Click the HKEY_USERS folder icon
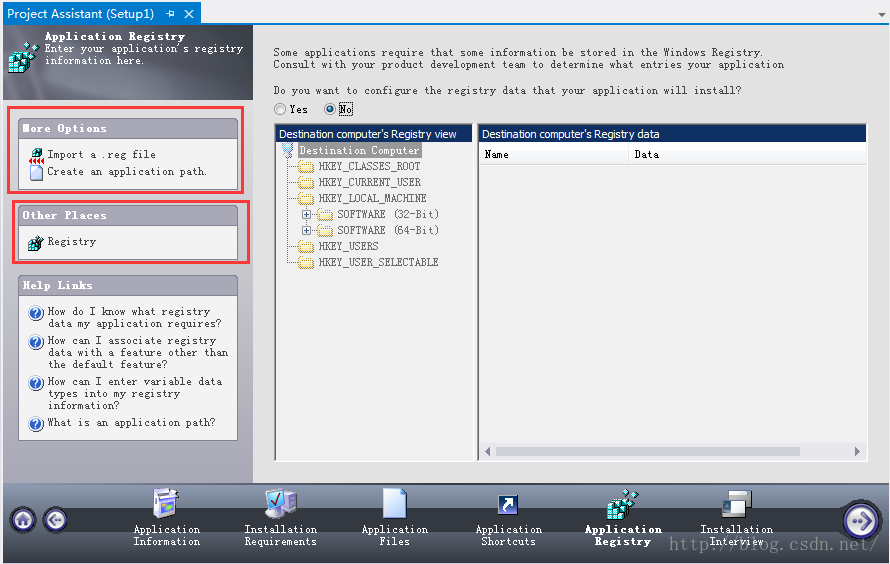This screenshot has height=564, width=890. click(x=306, y=246)
